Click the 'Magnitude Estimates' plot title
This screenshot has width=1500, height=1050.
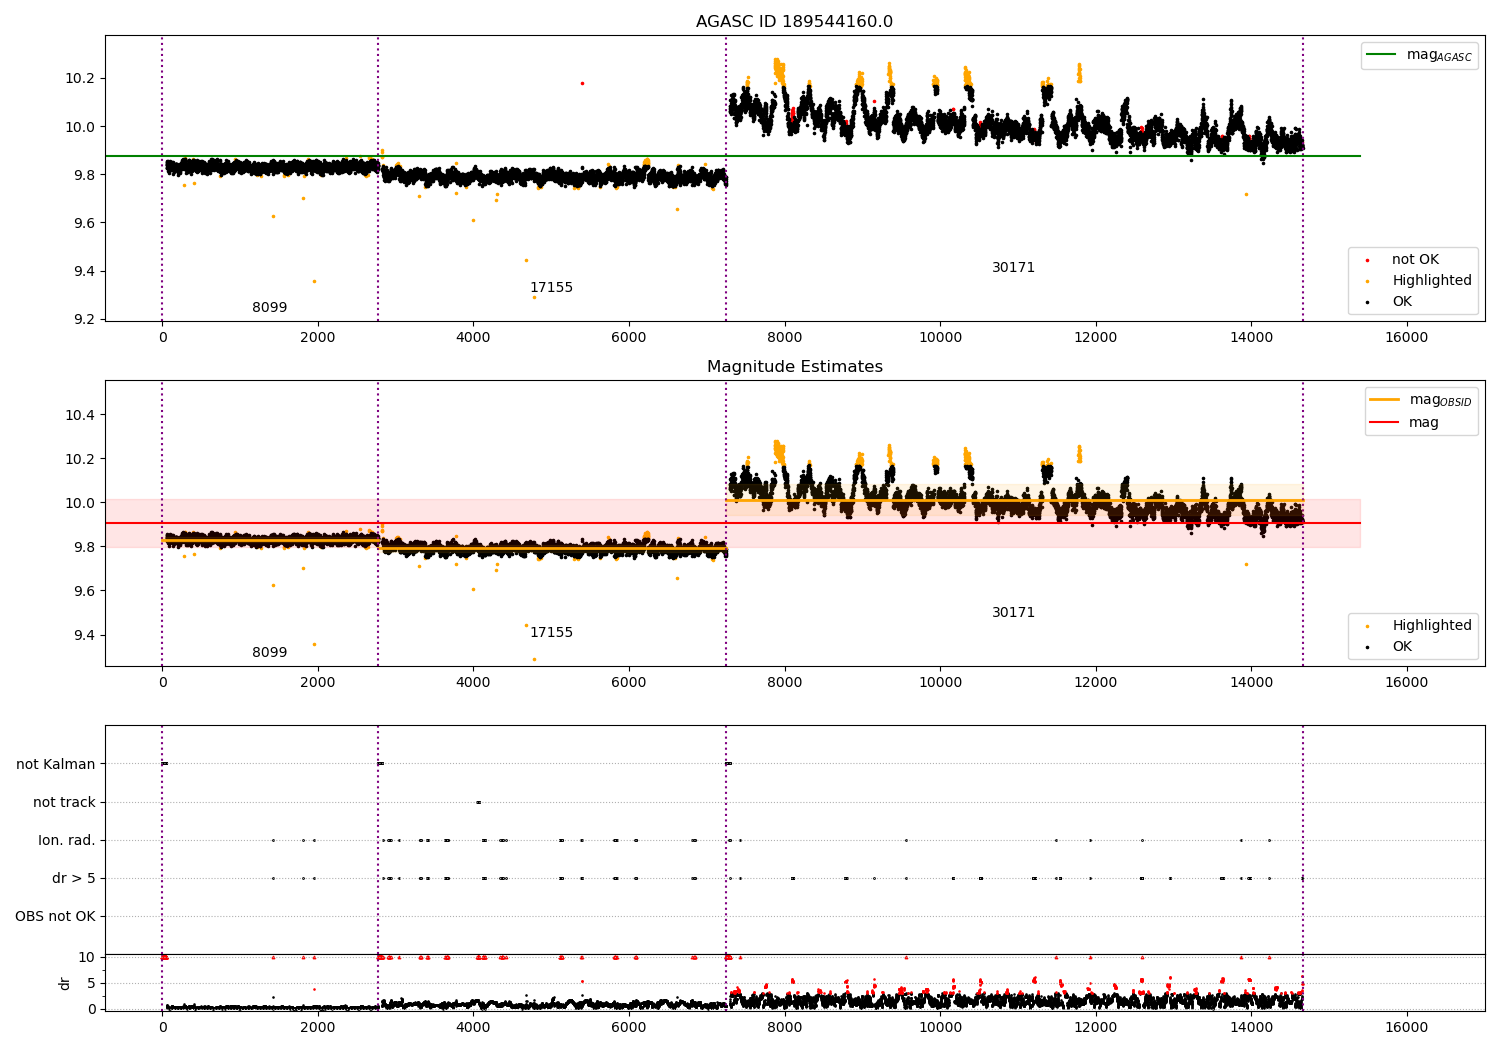pos(794,367)
